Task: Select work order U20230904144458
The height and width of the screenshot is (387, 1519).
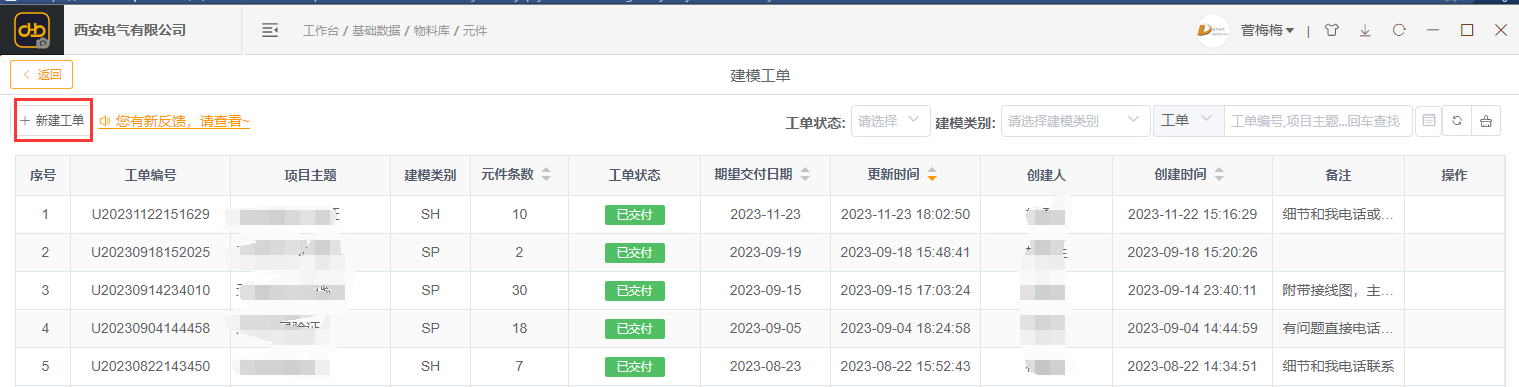Action: coord(151,328)
